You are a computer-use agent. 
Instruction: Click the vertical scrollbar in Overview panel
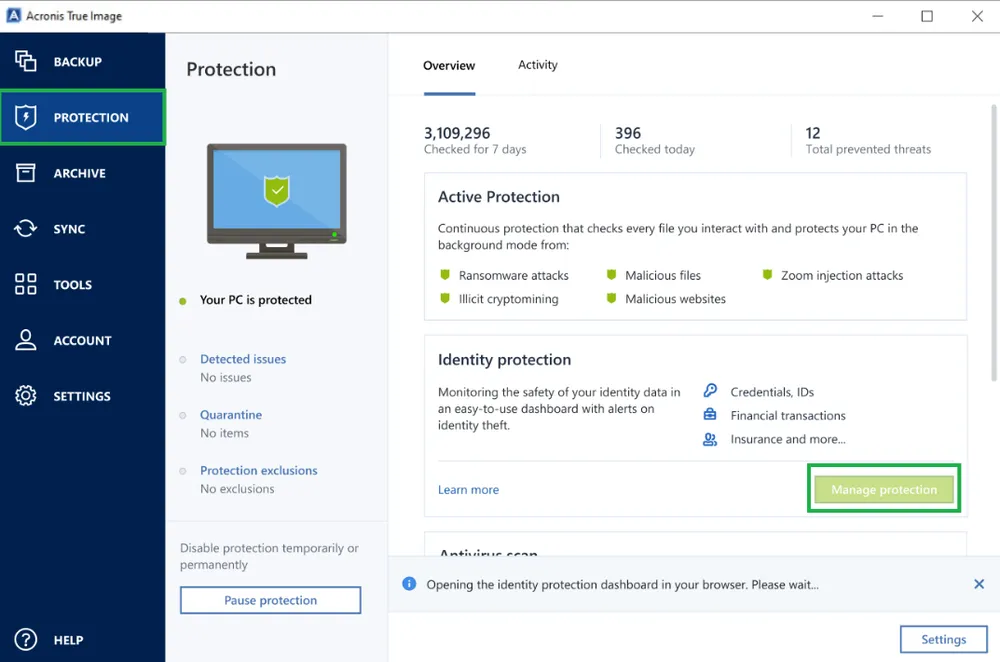click(993, 240)
